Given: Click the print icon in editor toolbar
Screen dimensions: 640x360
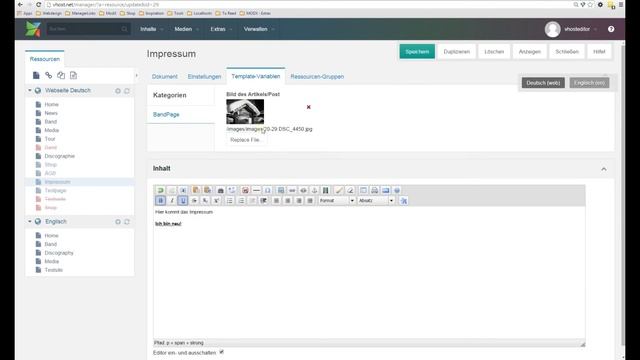Looking at the screenshot, I should pos(374,190).
